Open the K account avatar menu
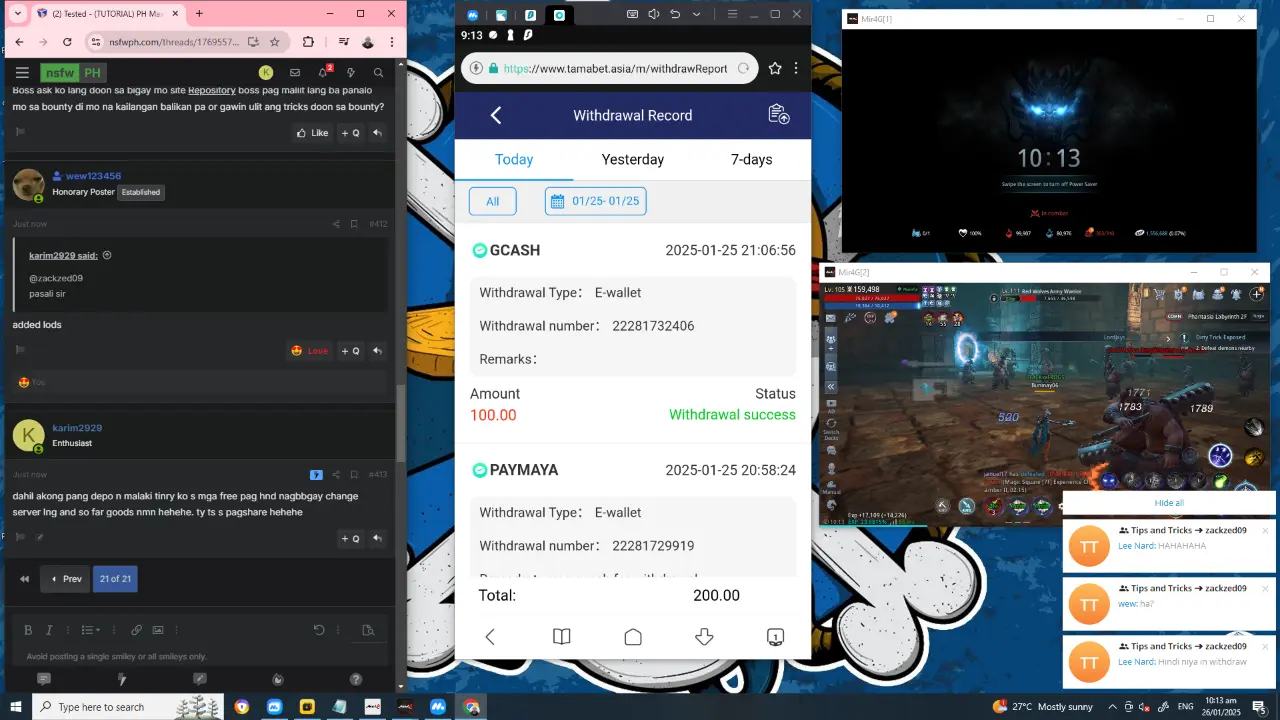This screenshot has height=720, width=1280. 266,72
